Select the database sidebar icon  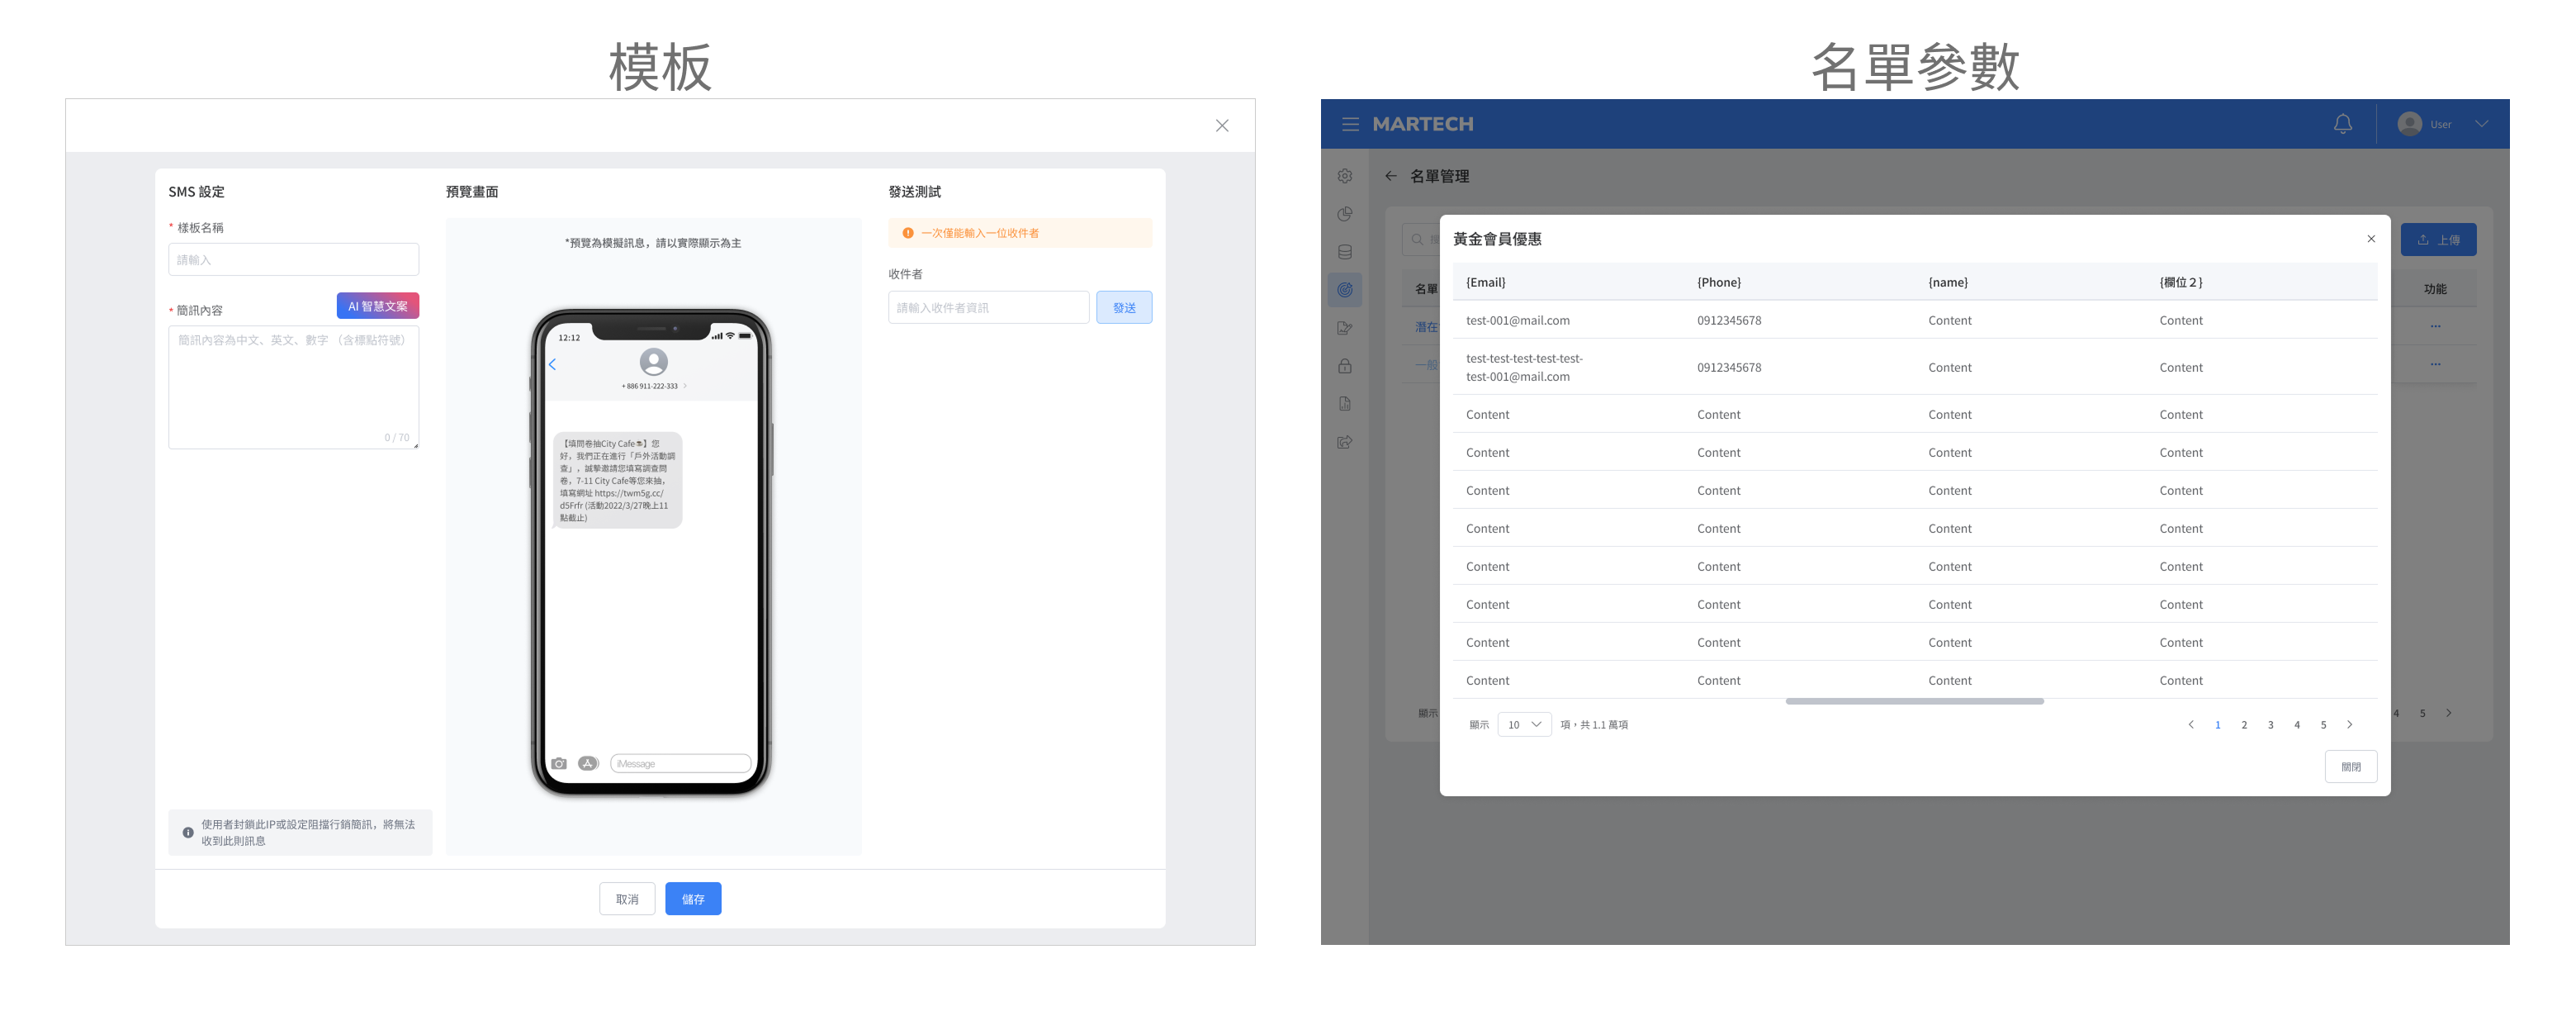coord(1345,252)
